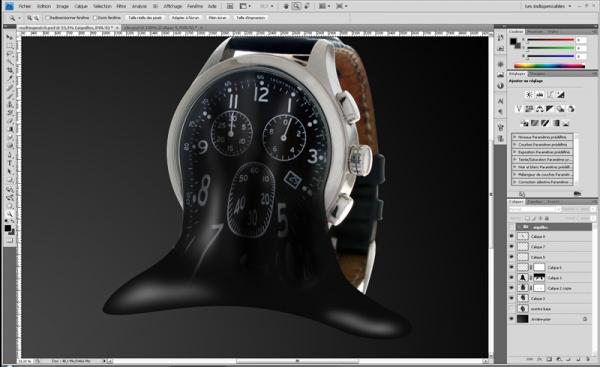Add a Channel Mixer adjustment
Screen dimensions: 600x367
(571, 109)
